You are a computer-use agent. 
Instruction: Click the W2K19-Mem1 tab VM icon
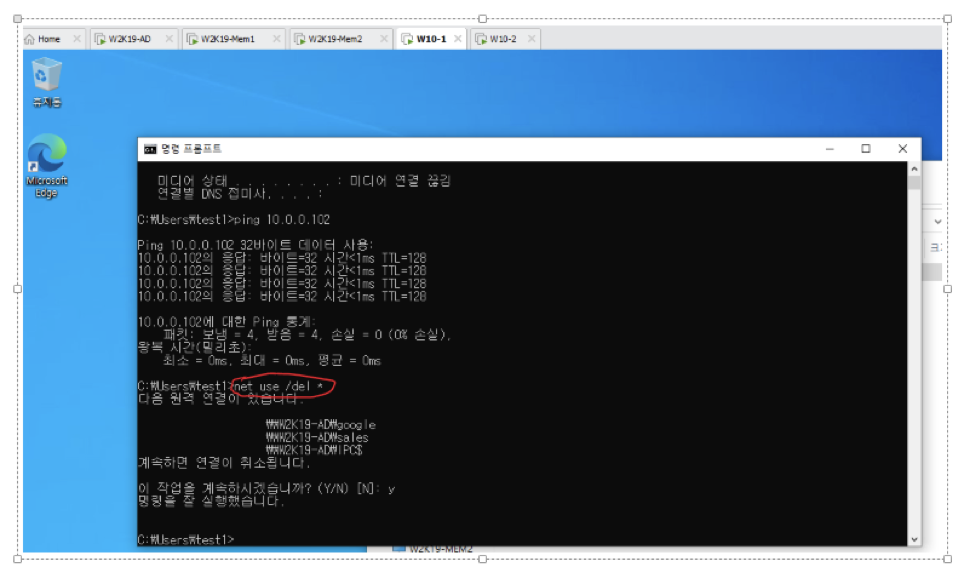(192, 39)
